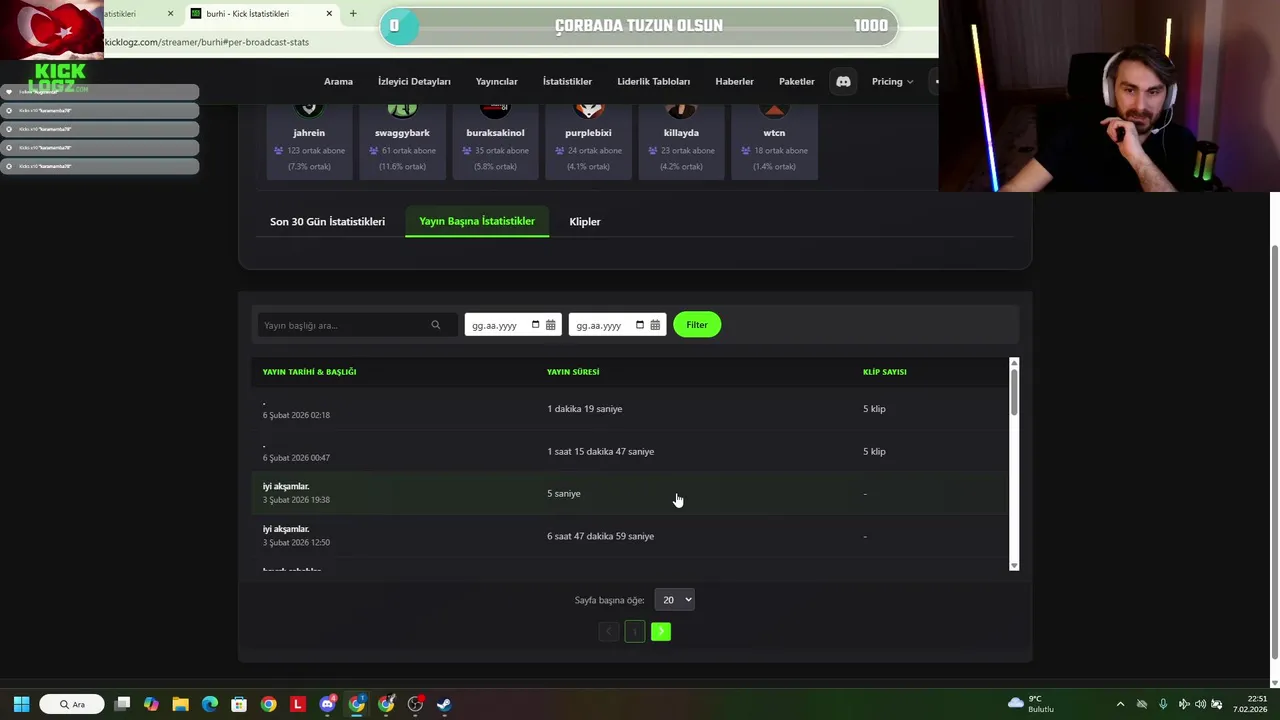This screenshot has width=1280, height=720.
Task: Select the row dated 6 Şubat 2026 02:18
Action: [630, 409]
